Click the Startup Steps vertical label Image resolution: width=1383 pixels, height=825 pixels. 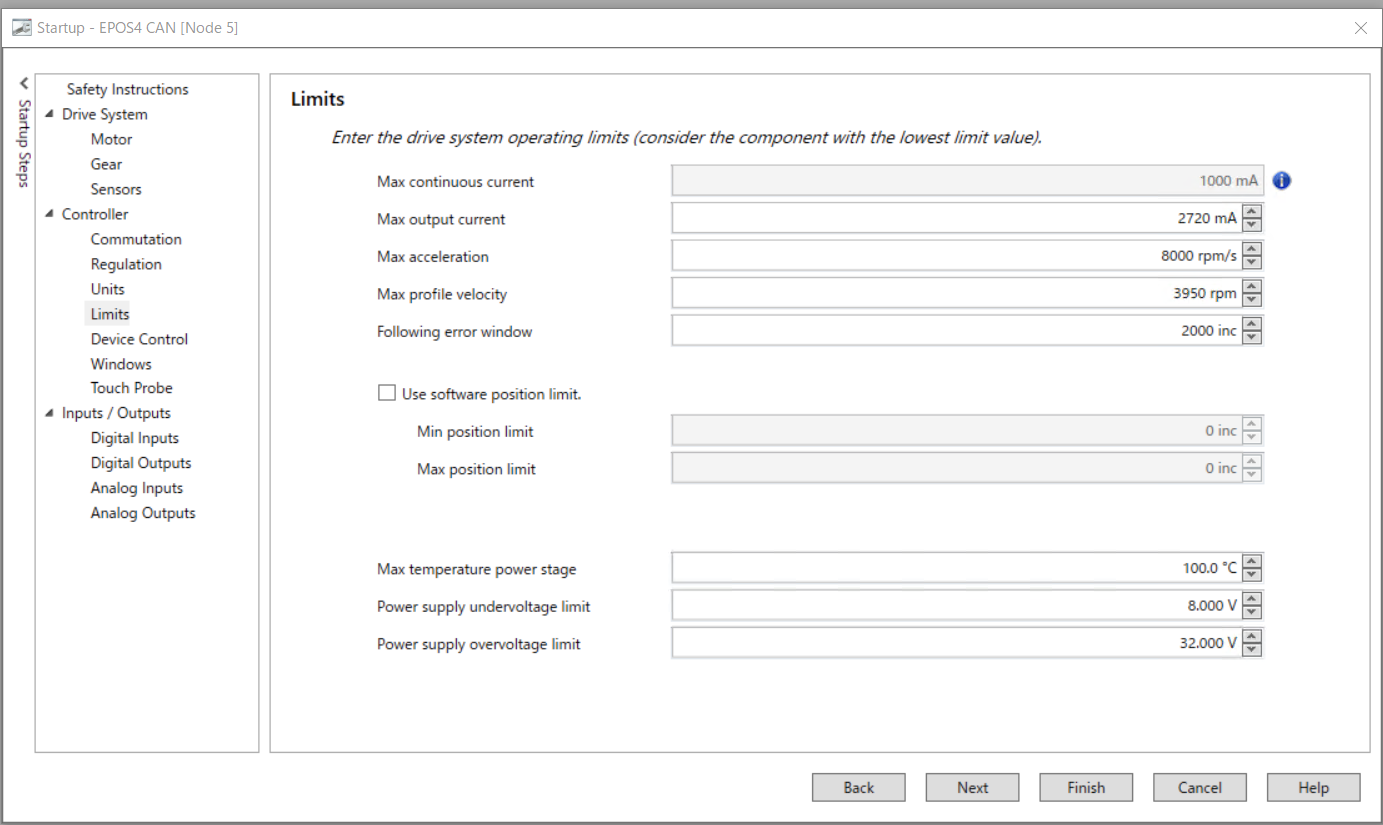point(24,143)
